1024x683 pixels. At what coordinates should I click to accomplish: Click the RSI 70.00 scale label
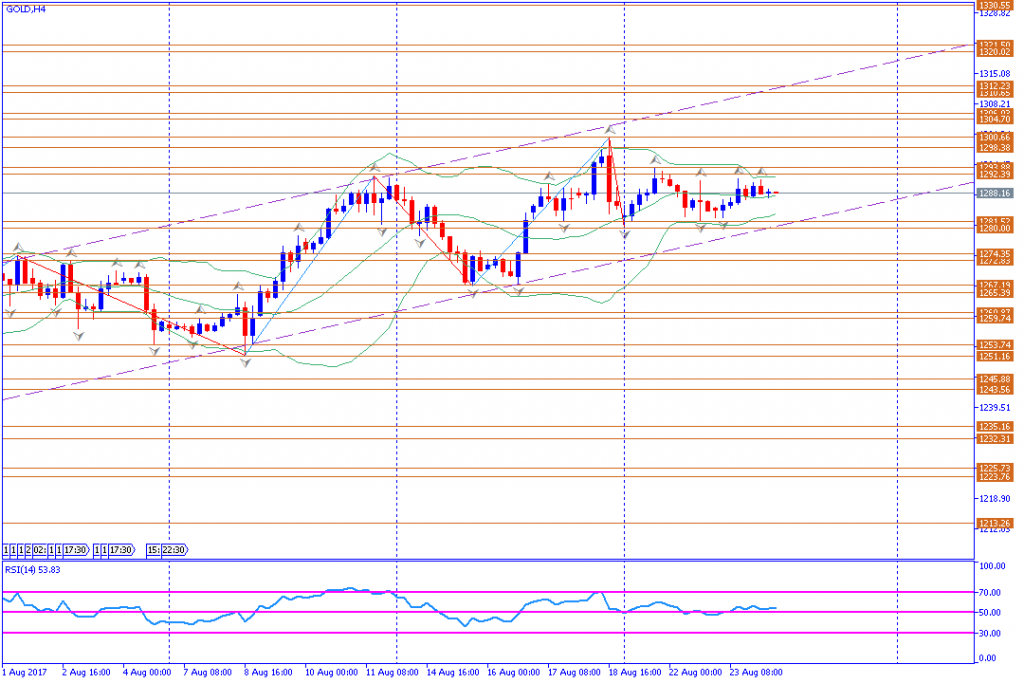click(x=990, y=593)
